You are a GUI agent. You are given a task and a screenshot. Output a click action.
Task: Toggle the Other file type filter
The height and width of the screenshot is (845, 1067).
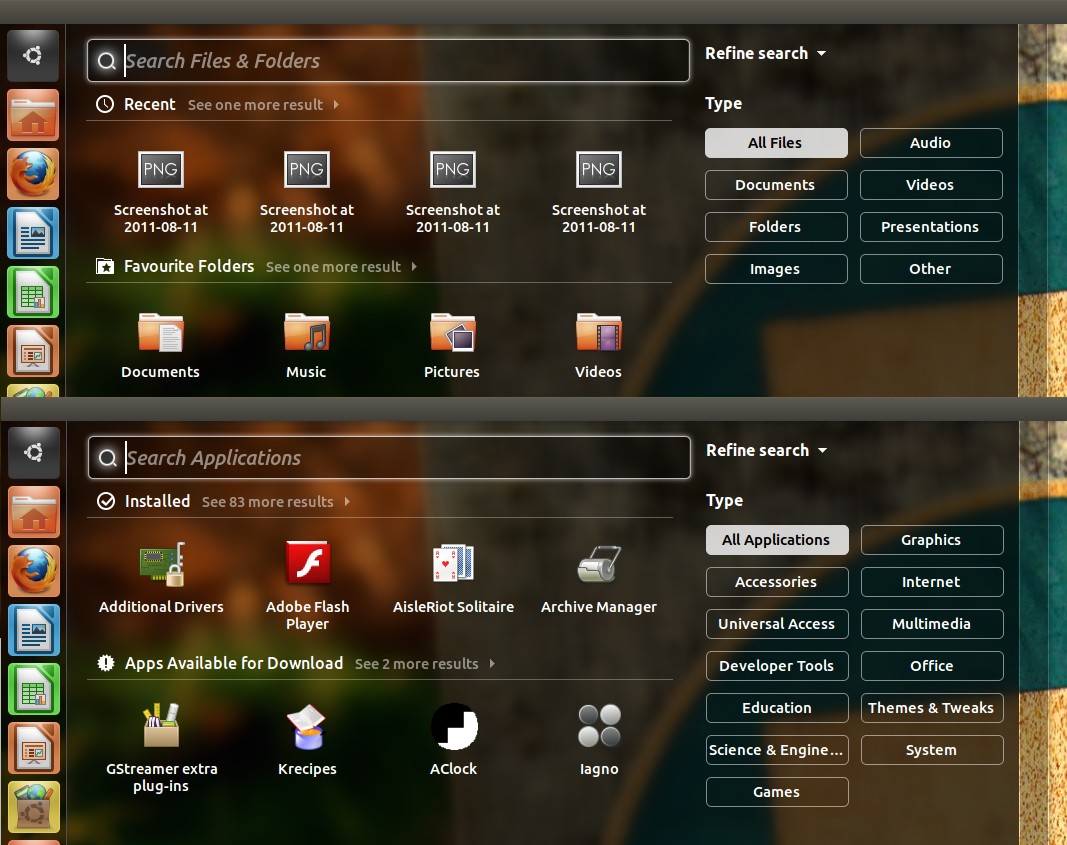pyautogui.click(x=931, y=269)
